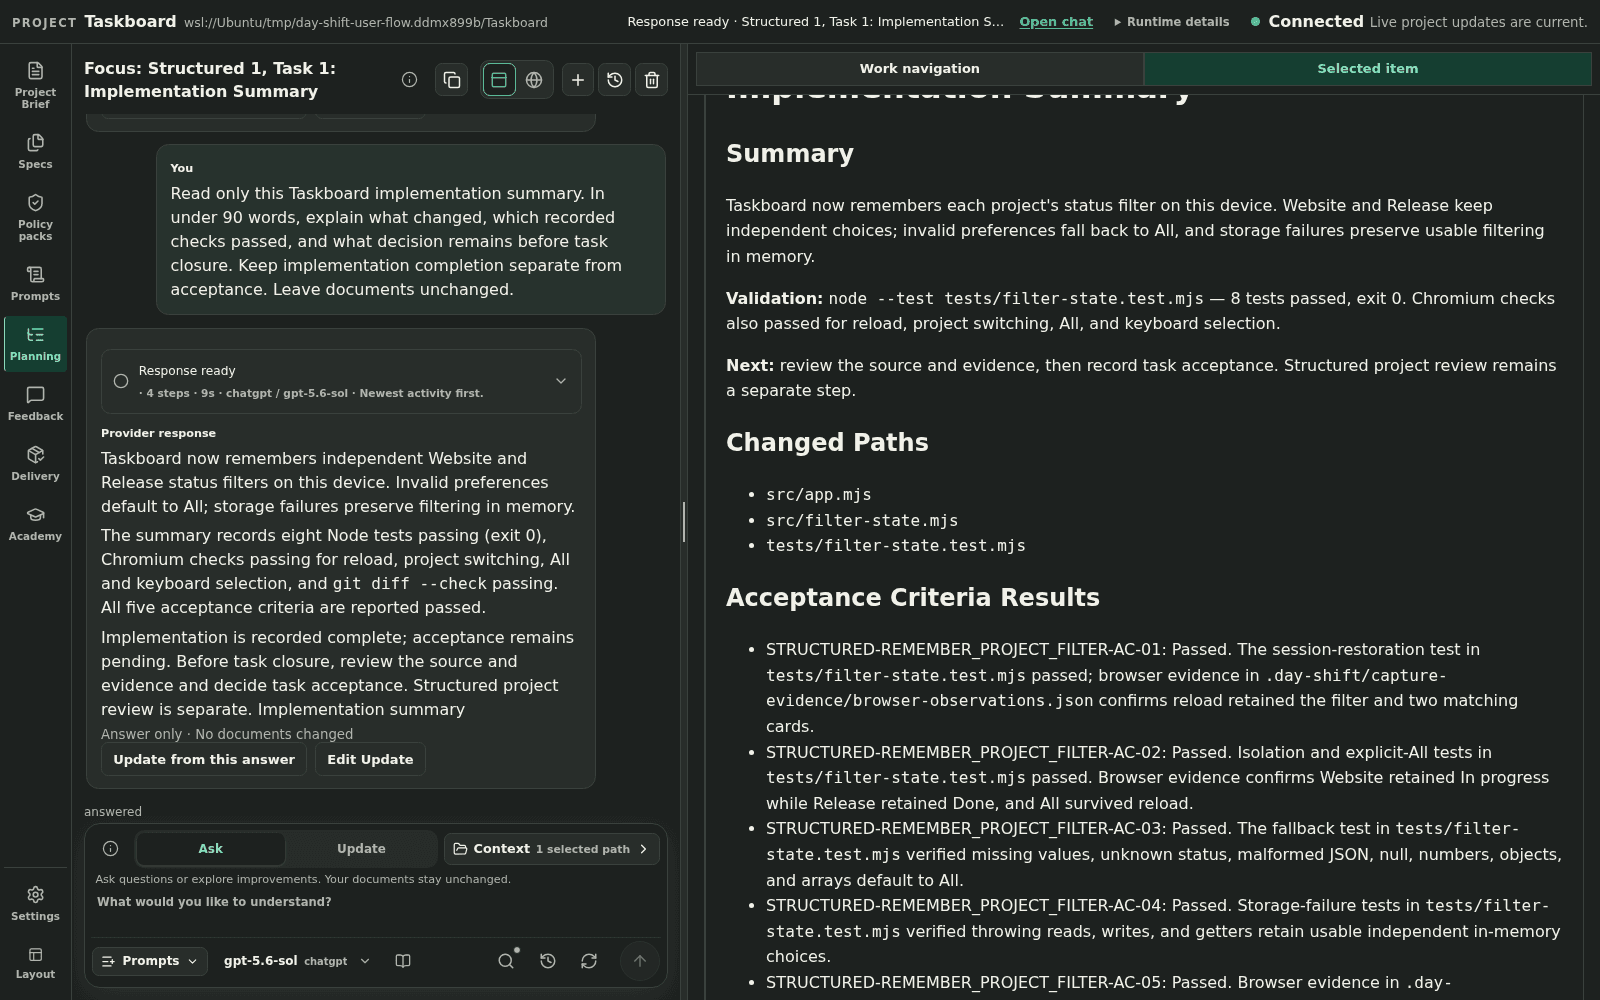
Task: Click the info icon next to Ask
Action: click(111, 849)
